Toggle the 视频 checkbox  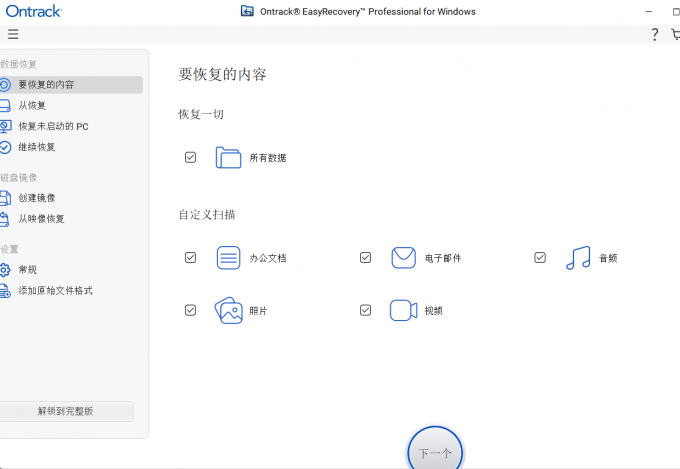tap(366, 310)
